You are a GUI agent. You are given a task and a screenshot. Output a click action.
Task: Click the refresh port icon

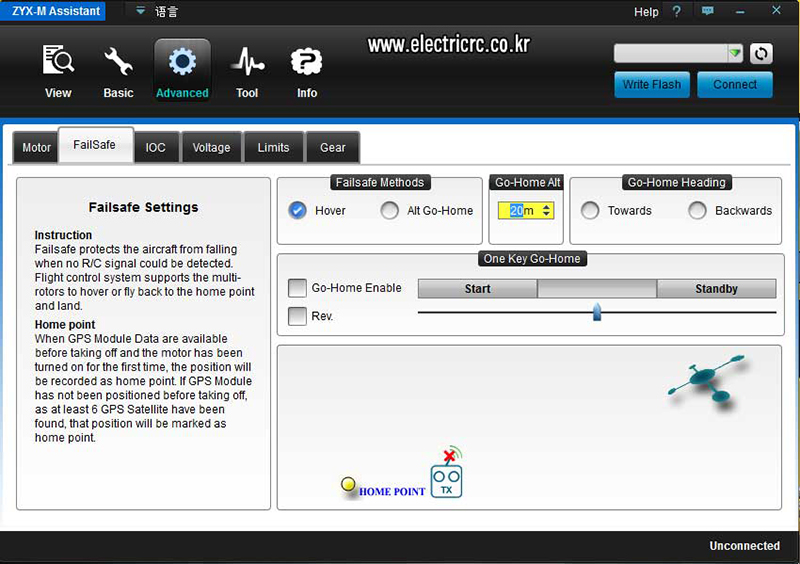pos(761,54)
